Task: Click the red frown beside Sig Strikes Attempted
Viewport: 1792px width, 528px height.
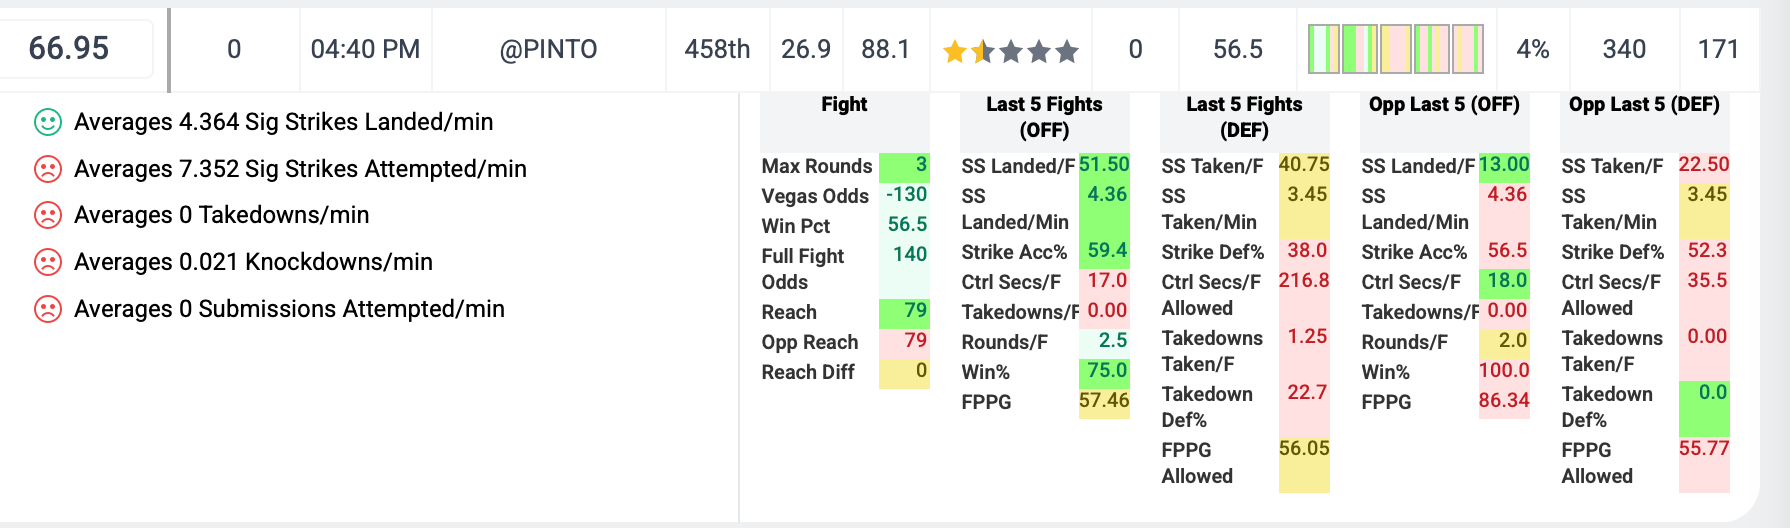Action: pyautogui.click(x=48, y=169)
